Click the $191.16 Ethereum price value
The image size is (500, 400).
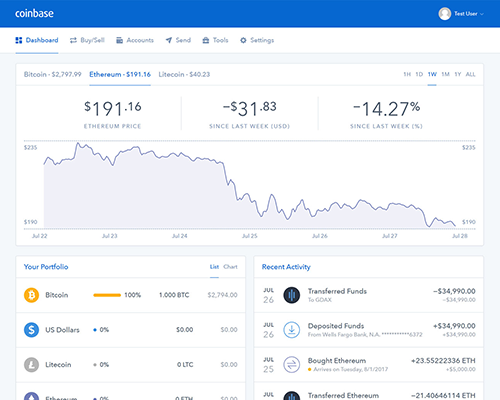pyautogui.click(x=113, y=108)
